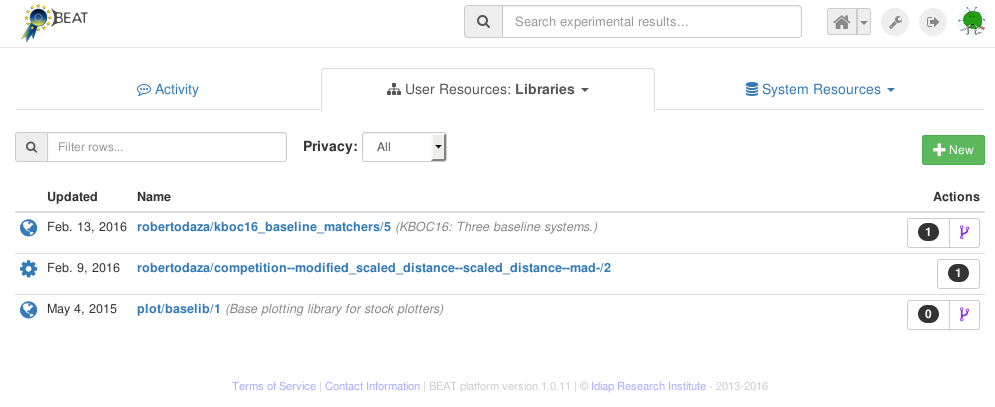Click the usage count badge for competition library
The height and width of the screenshot is (407, 995).
[958, 273]
